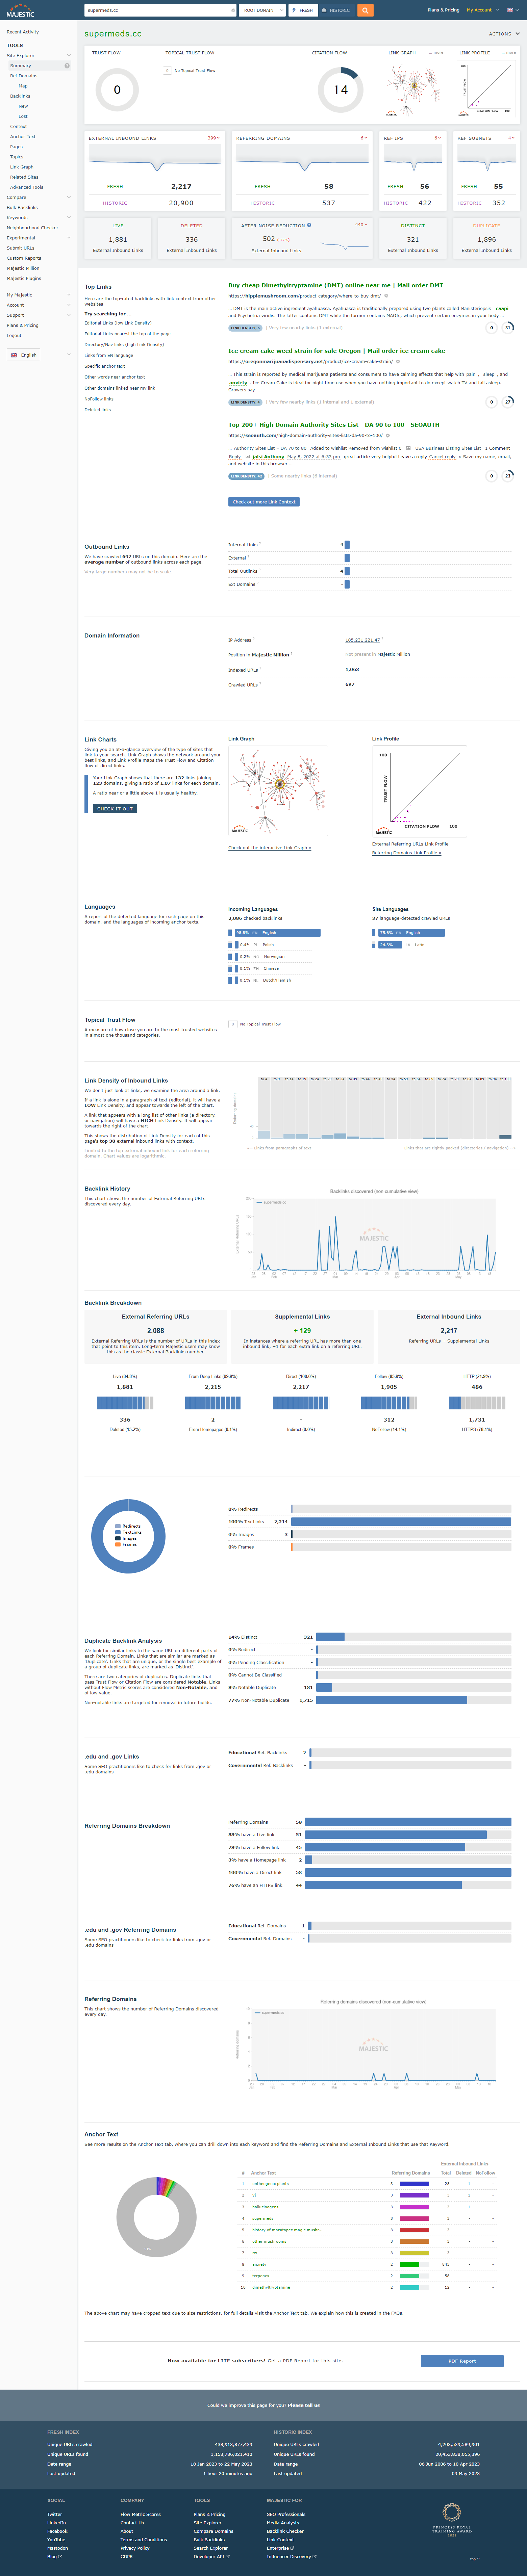Open Neighbourhood Checker in the sidebar
This screenshot has width=527, height=2576.
[x=32, y=228]
